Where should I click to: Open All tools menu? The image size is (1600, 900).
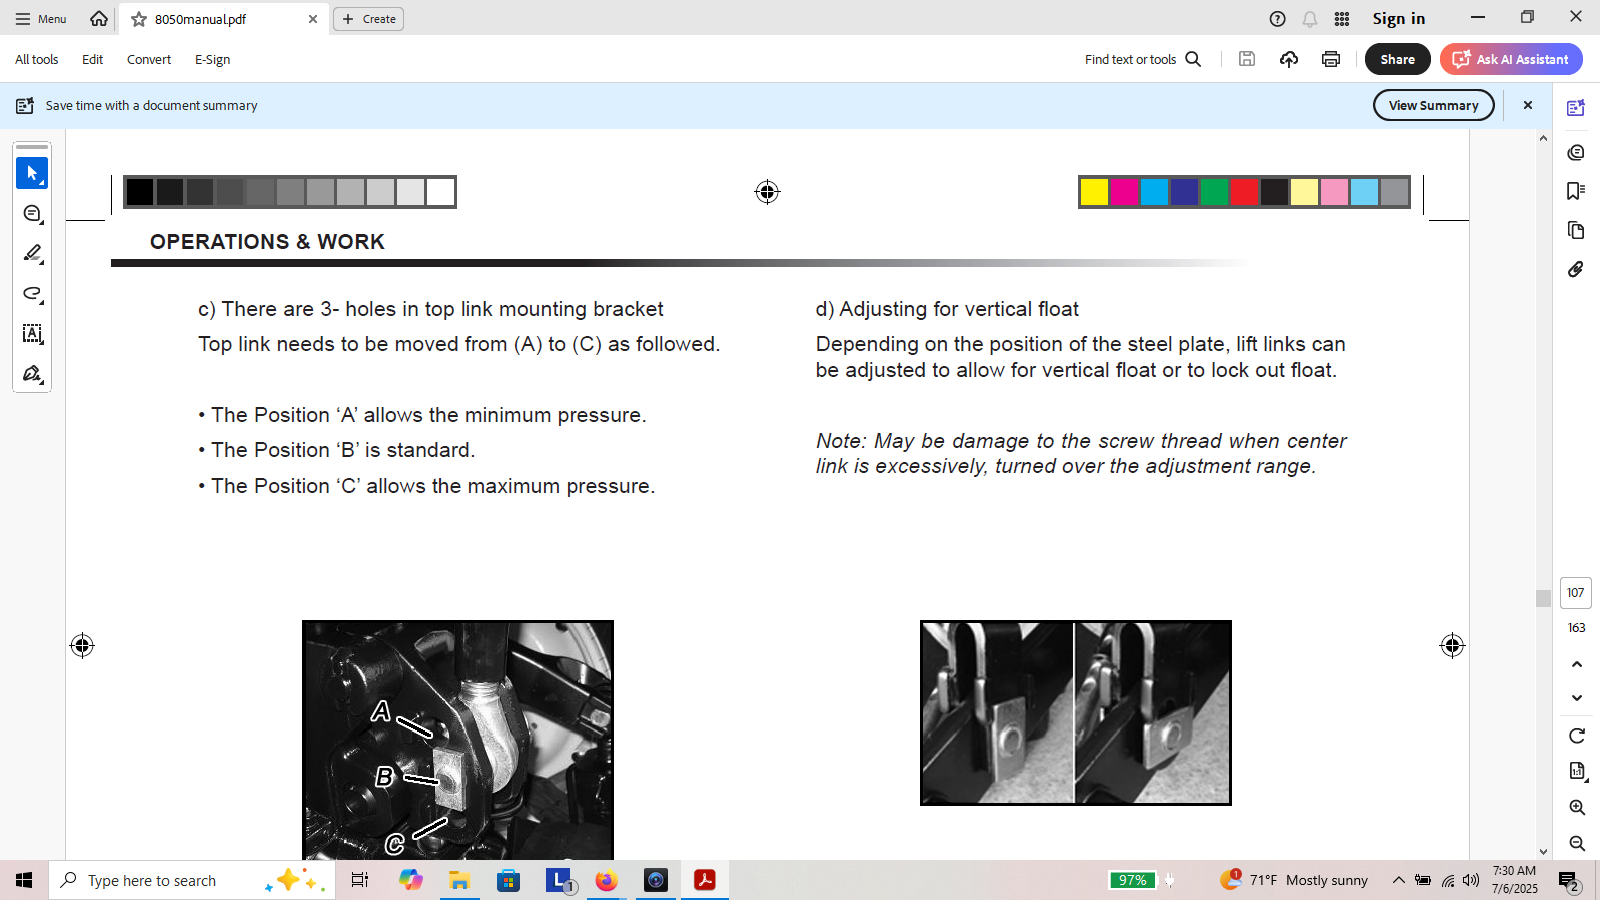(37, 60)
